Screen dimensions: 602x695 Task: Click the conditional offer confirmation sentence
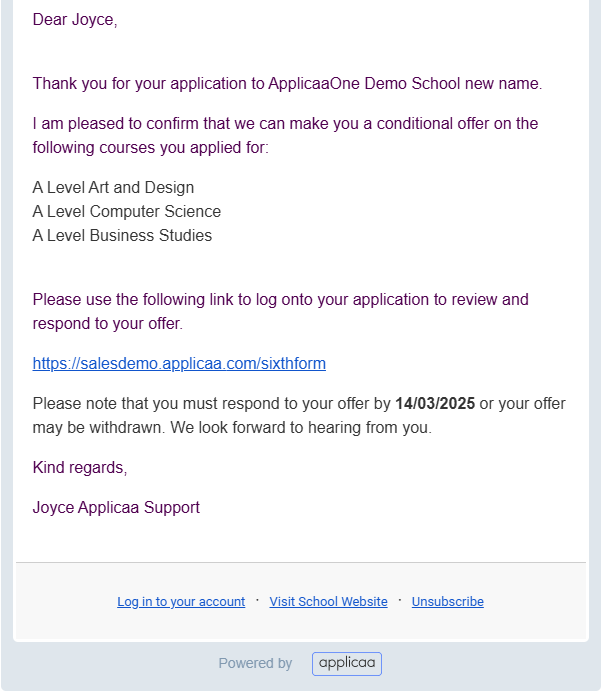click(285, 135)
